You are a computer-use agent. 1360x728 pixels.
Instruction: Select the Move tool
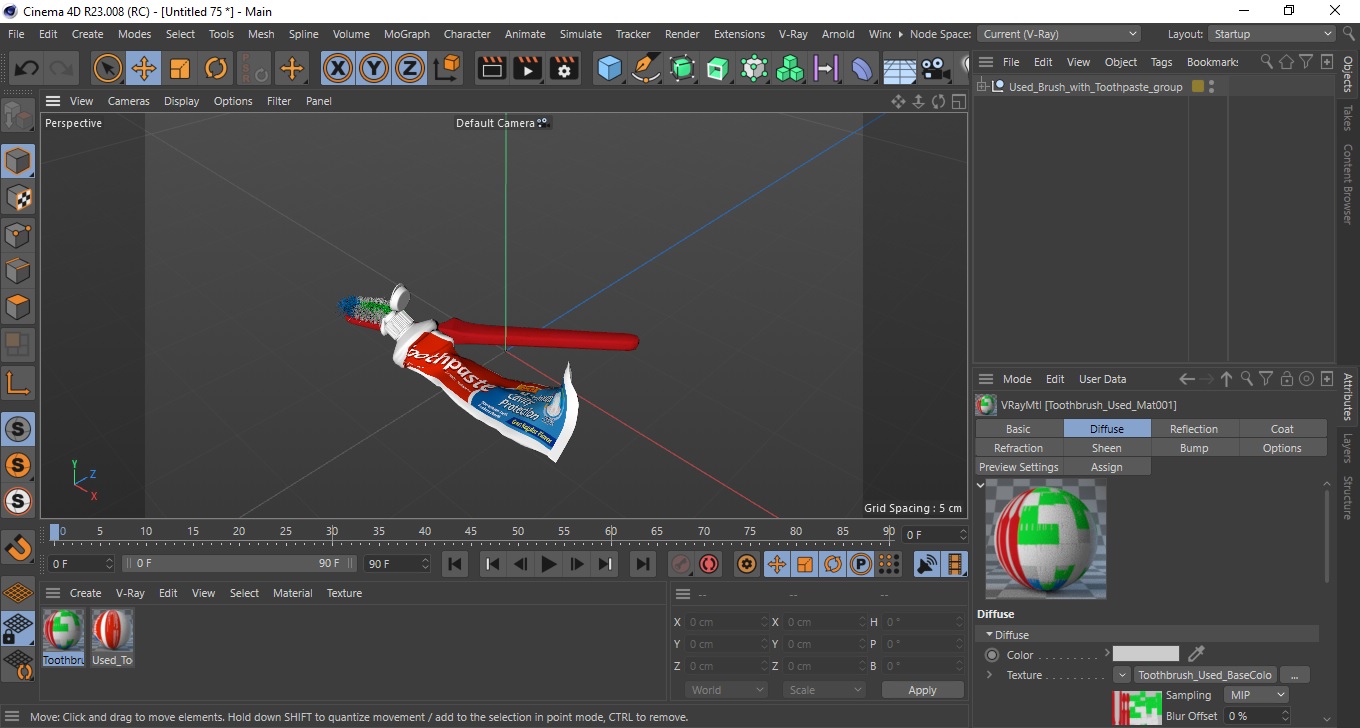point(144,69)
